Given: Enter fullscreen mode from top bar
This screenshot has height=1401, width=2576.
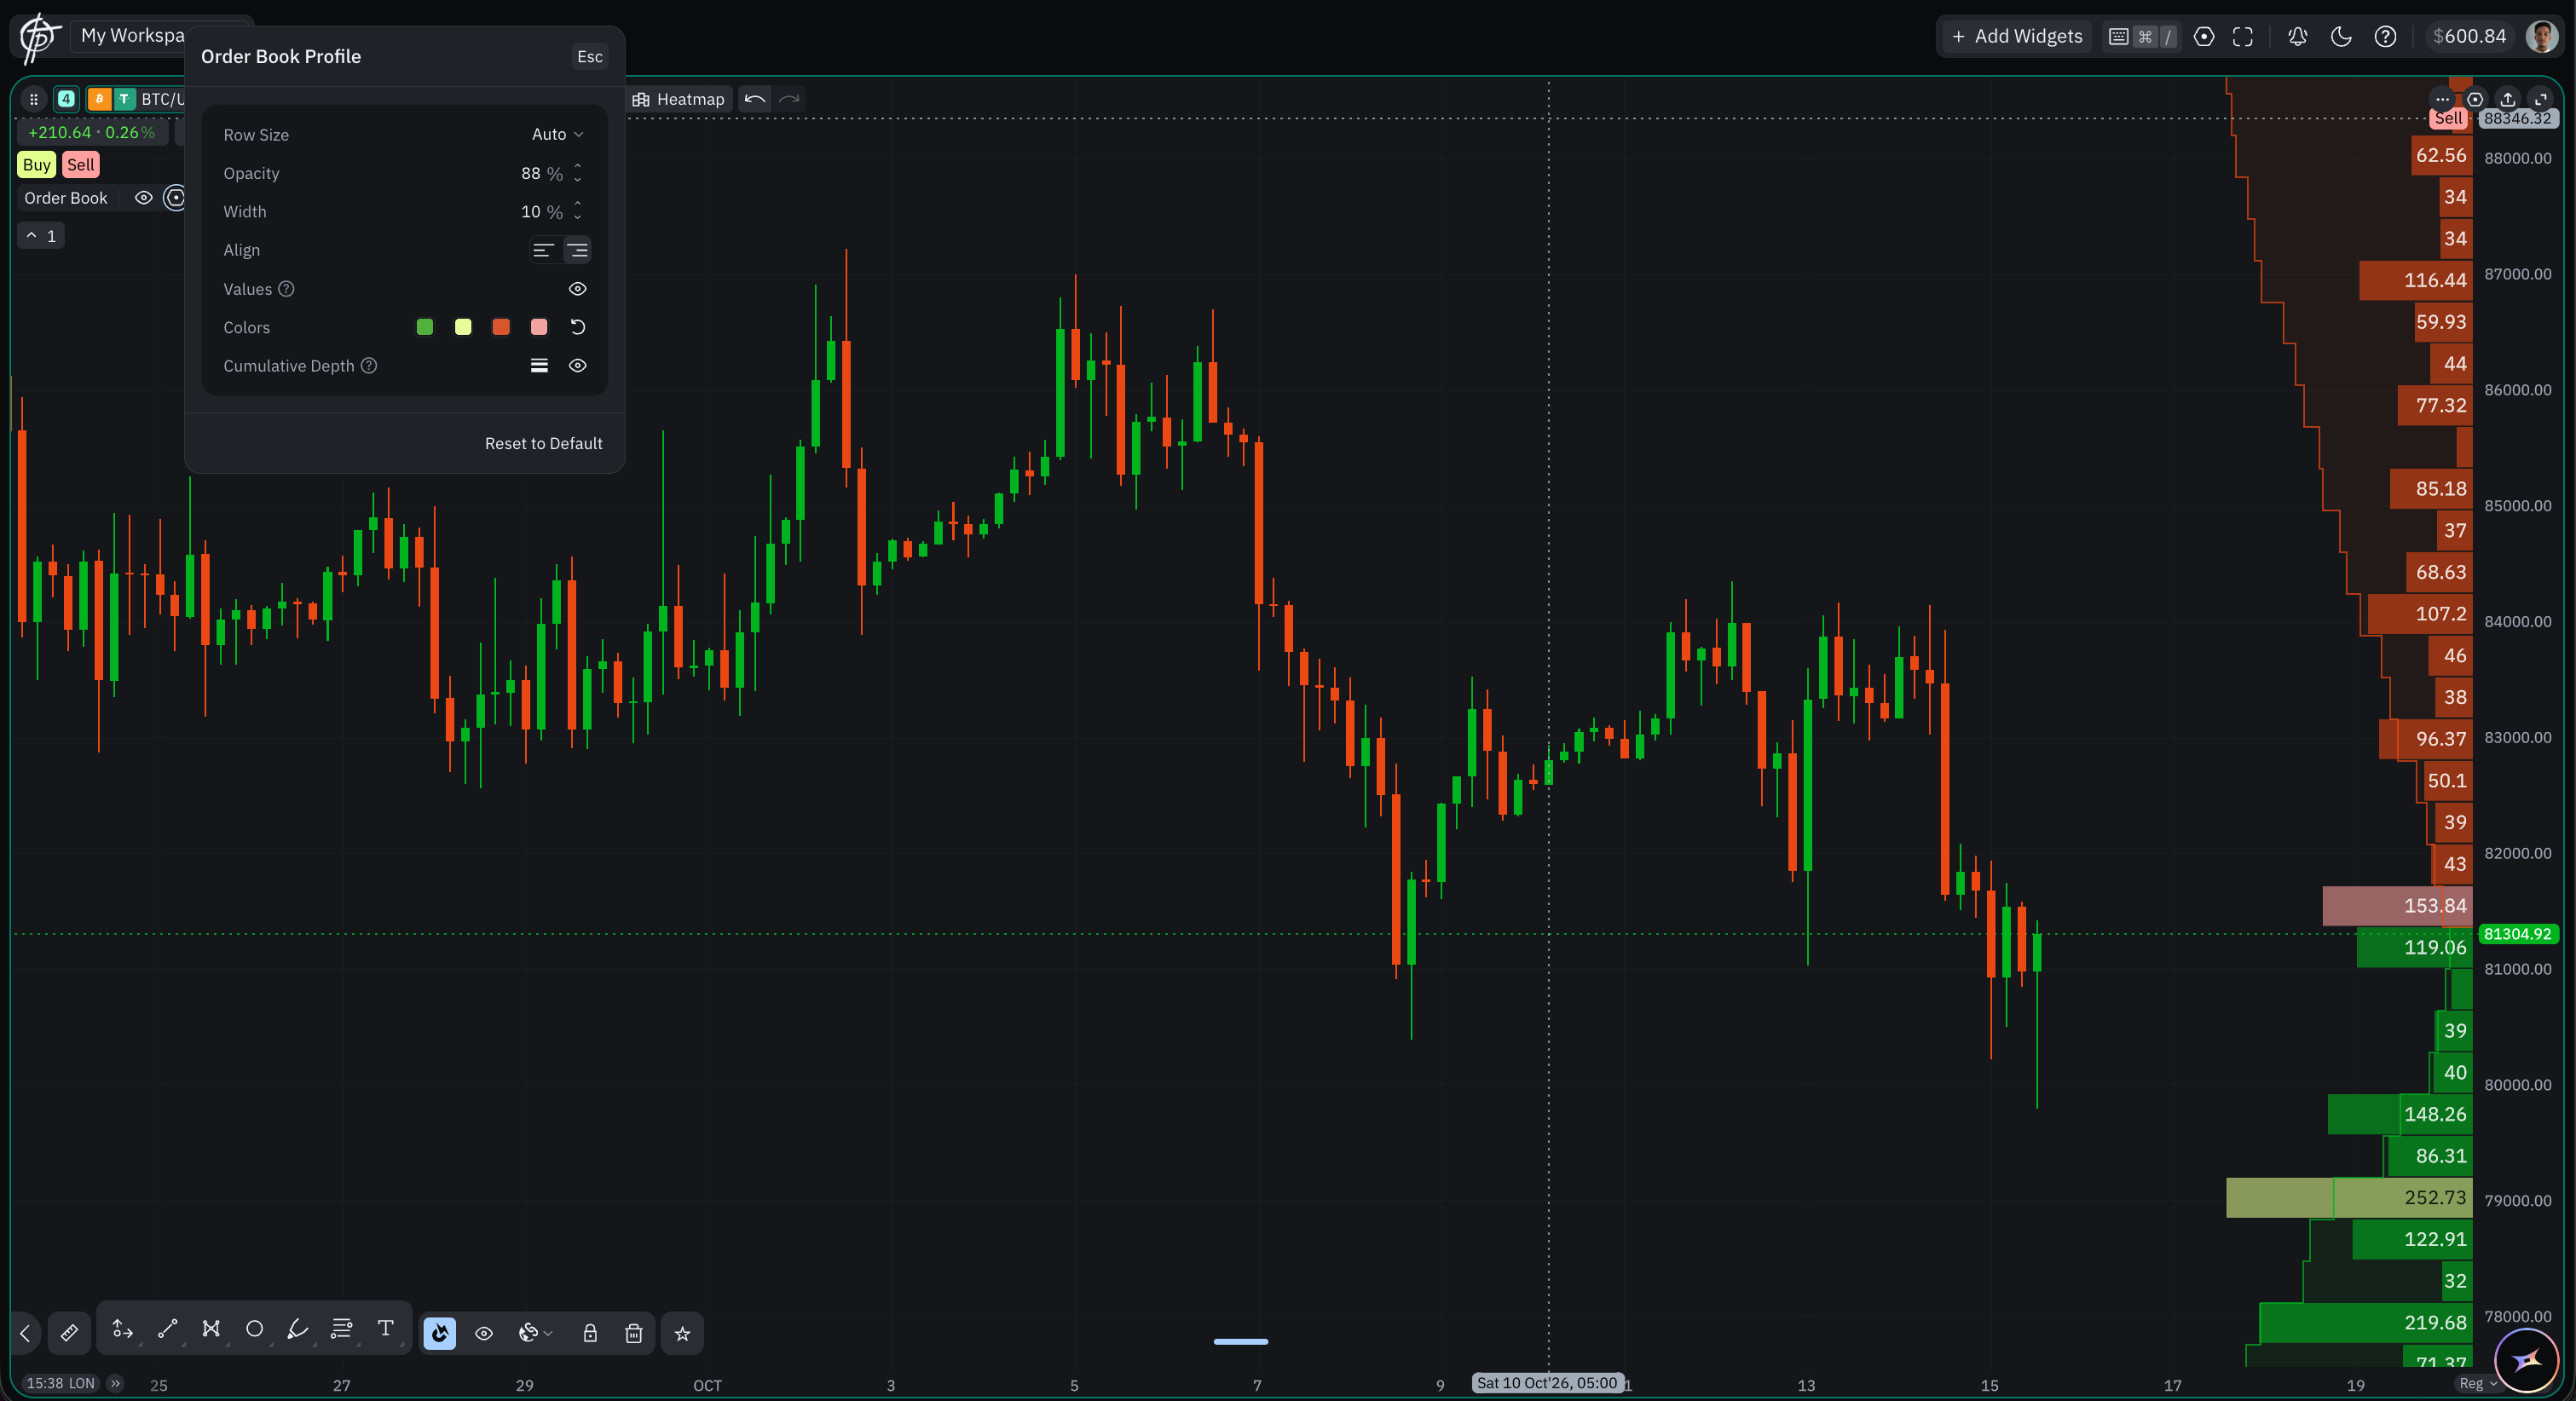Looking at the screenshot, I should click(2243, 37).
